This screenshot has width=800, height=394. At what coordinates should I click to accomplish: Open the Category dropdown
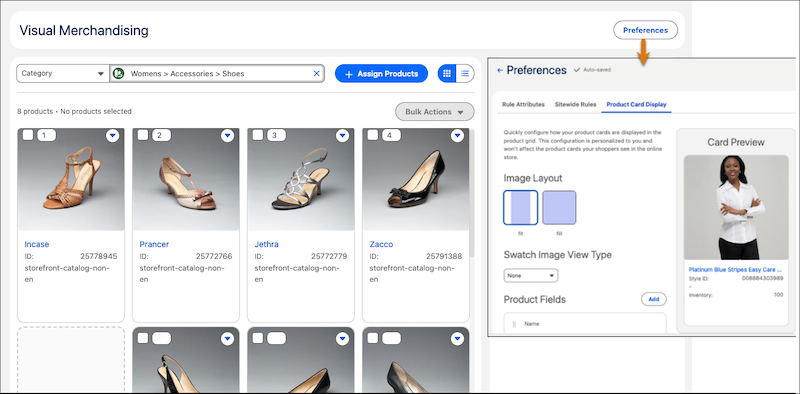63,73
